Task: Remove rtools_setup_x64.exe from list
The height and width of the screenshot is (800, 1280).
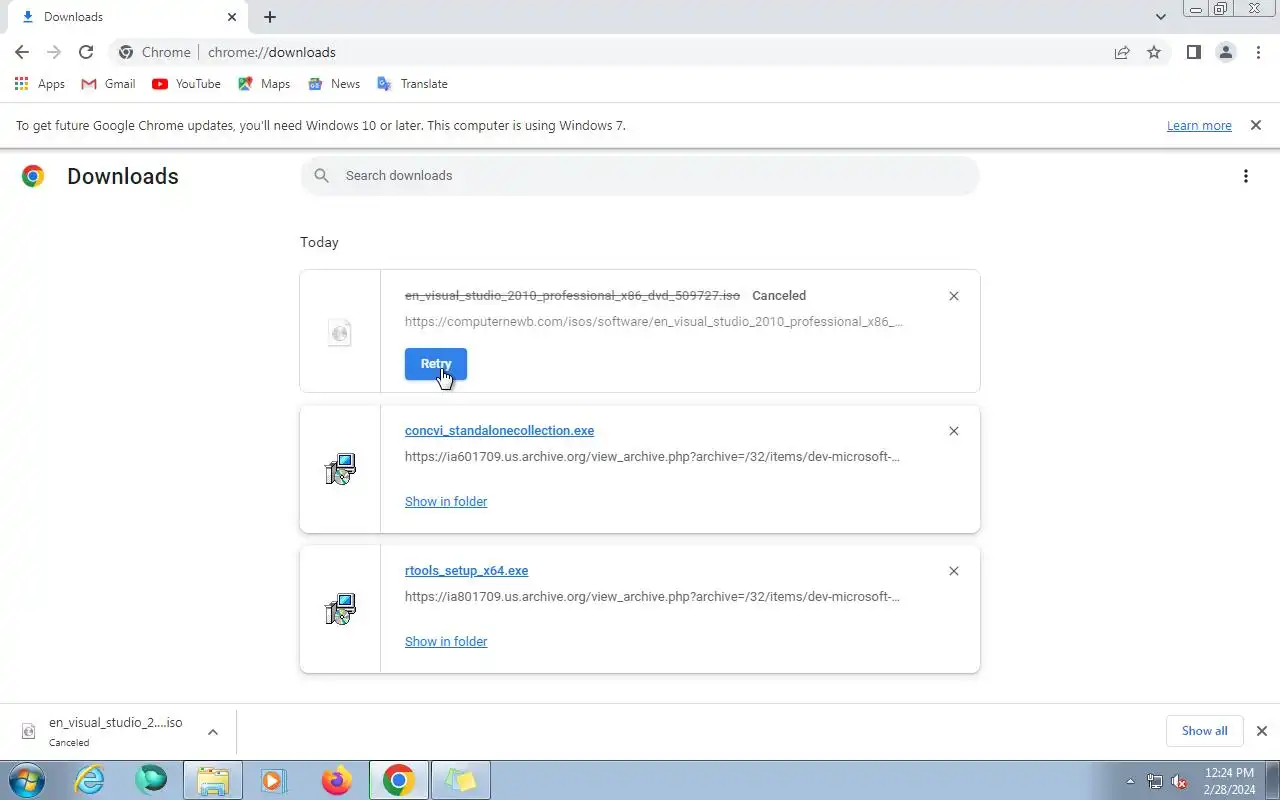Action: coord(954,571)
